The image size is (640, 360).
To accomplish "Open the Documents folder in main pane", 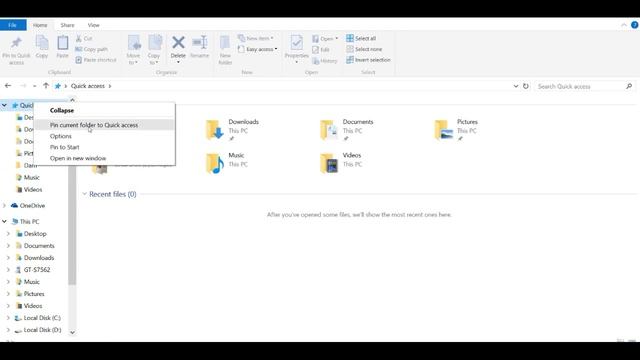I will coord(347,130).
